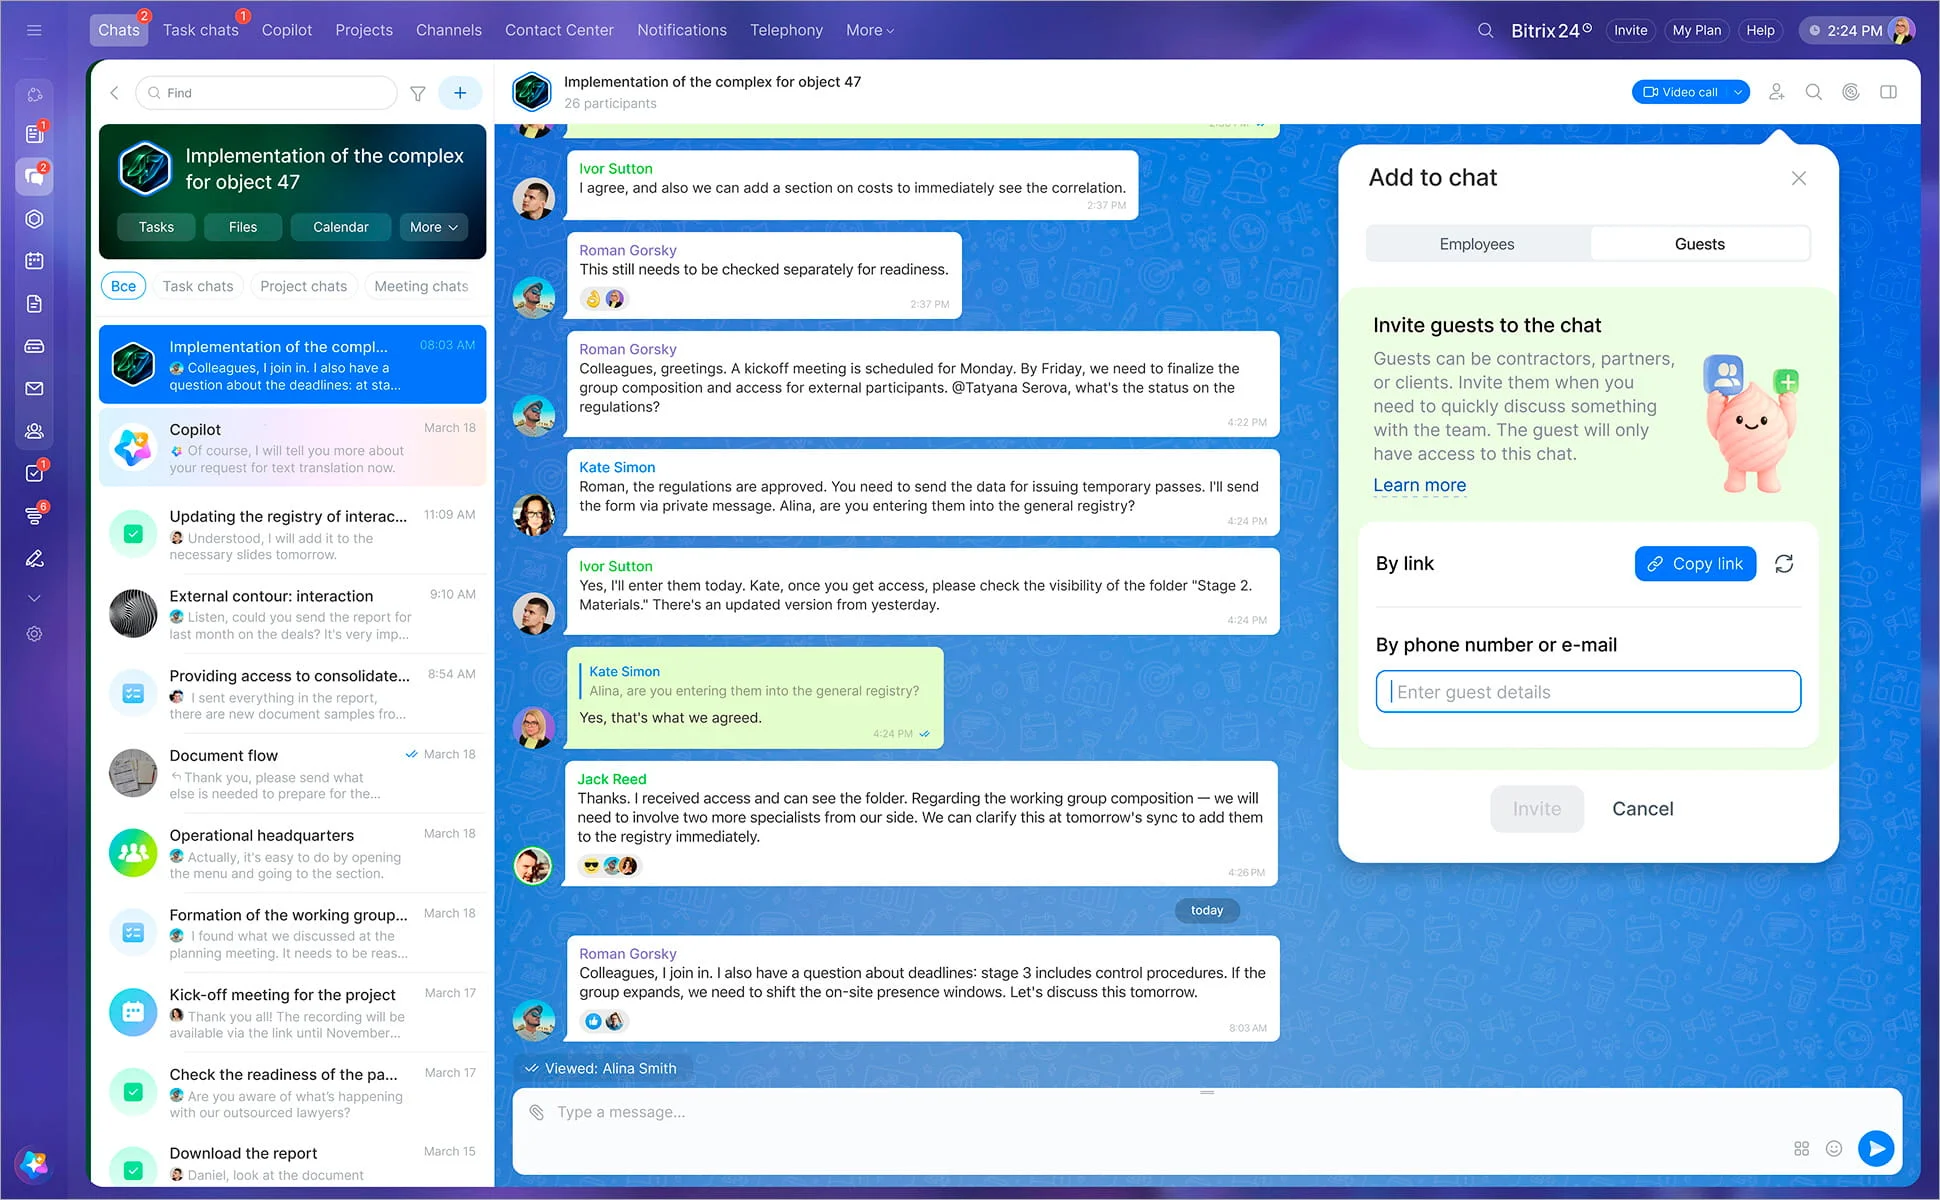
Task: Click the My Plan button
Action: point(1697,30)
